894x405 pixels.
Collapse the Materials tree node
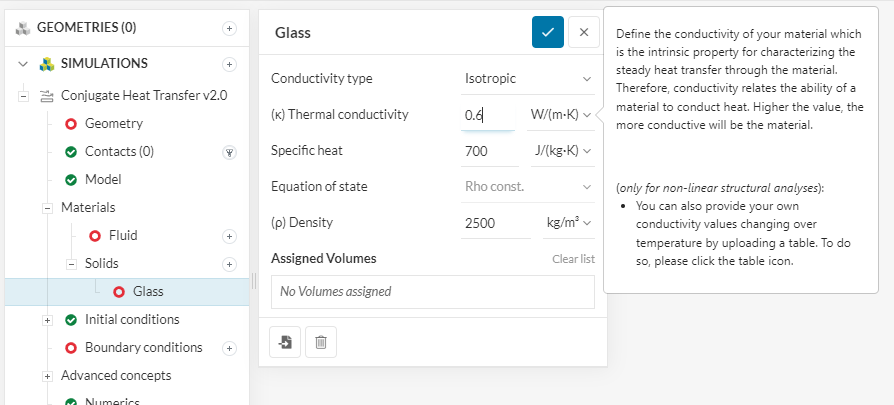47,208
